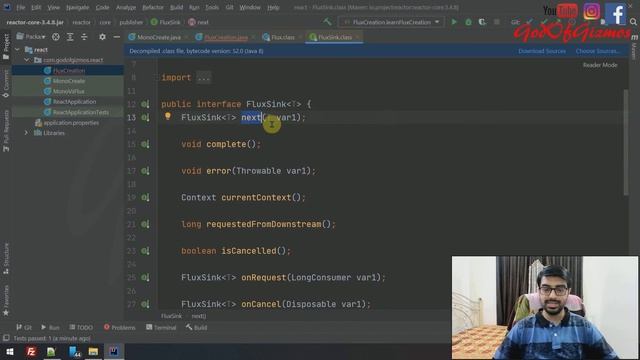The image size is (640, 360).
Task: Open the Terminal tool window button
Action: (x=161, y=327)
